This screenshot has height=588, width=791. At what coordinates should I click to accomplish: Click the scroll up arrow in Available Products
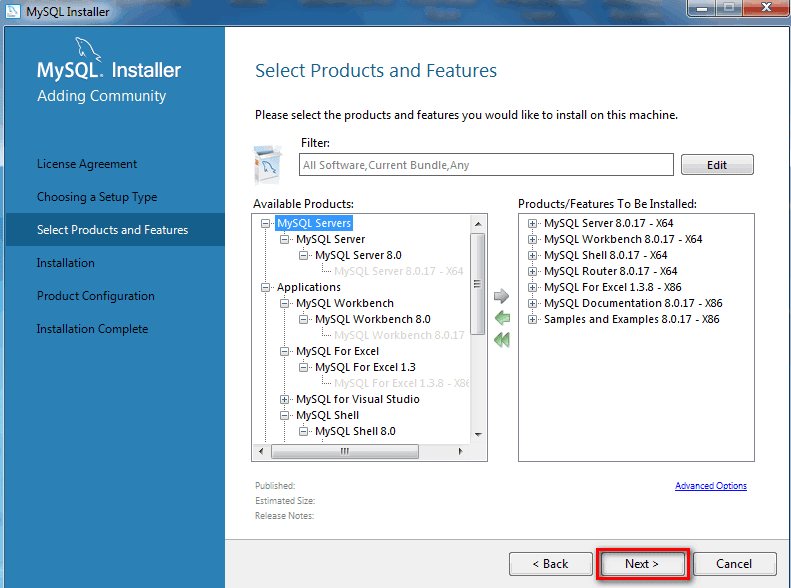coord(478,223)
